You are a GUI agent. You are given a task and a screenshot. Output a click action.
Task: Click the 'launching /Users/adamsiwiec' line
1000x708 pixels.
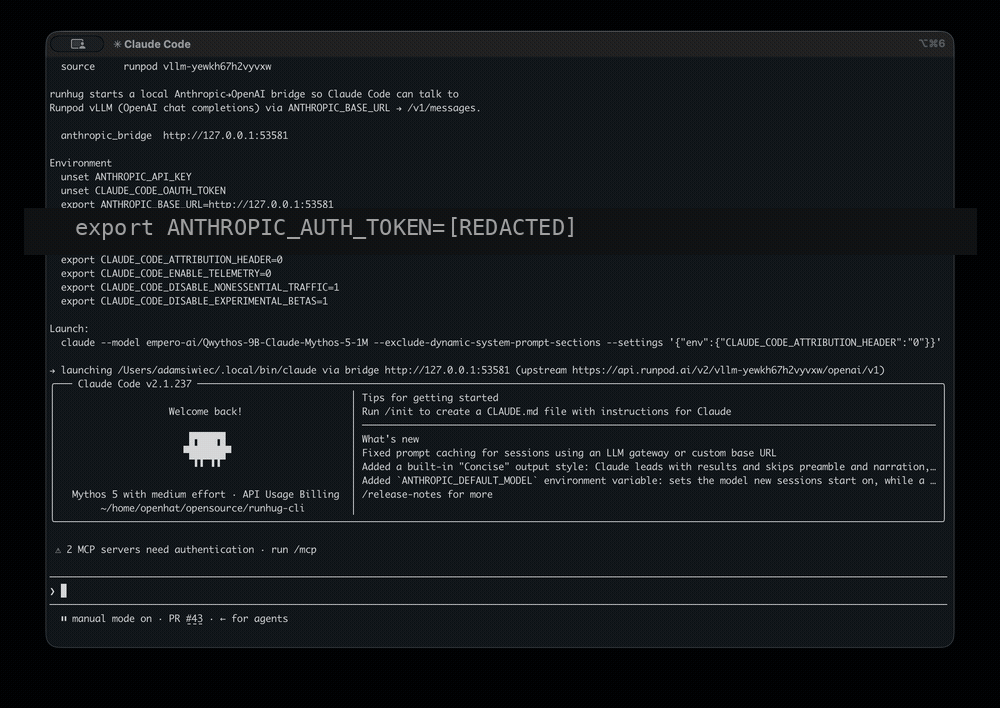pyautogui.click(x=467, y=370)
